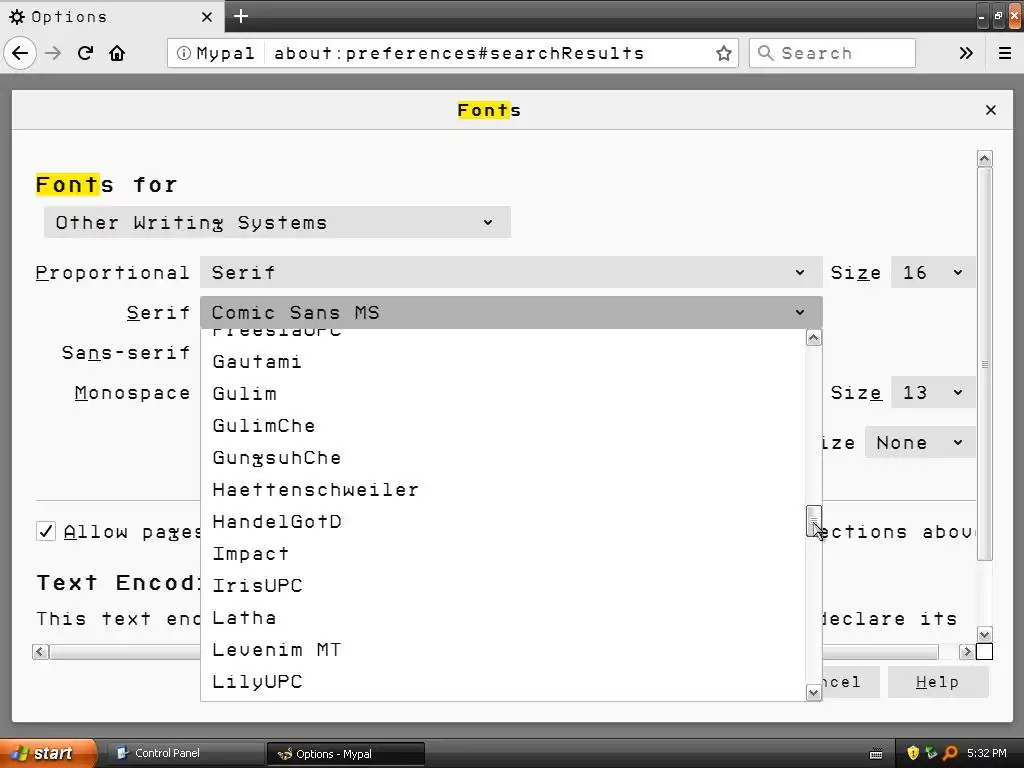Viewport: 1024px width, 768px height.
Task: Click the Help button
Action: (937, 682)
